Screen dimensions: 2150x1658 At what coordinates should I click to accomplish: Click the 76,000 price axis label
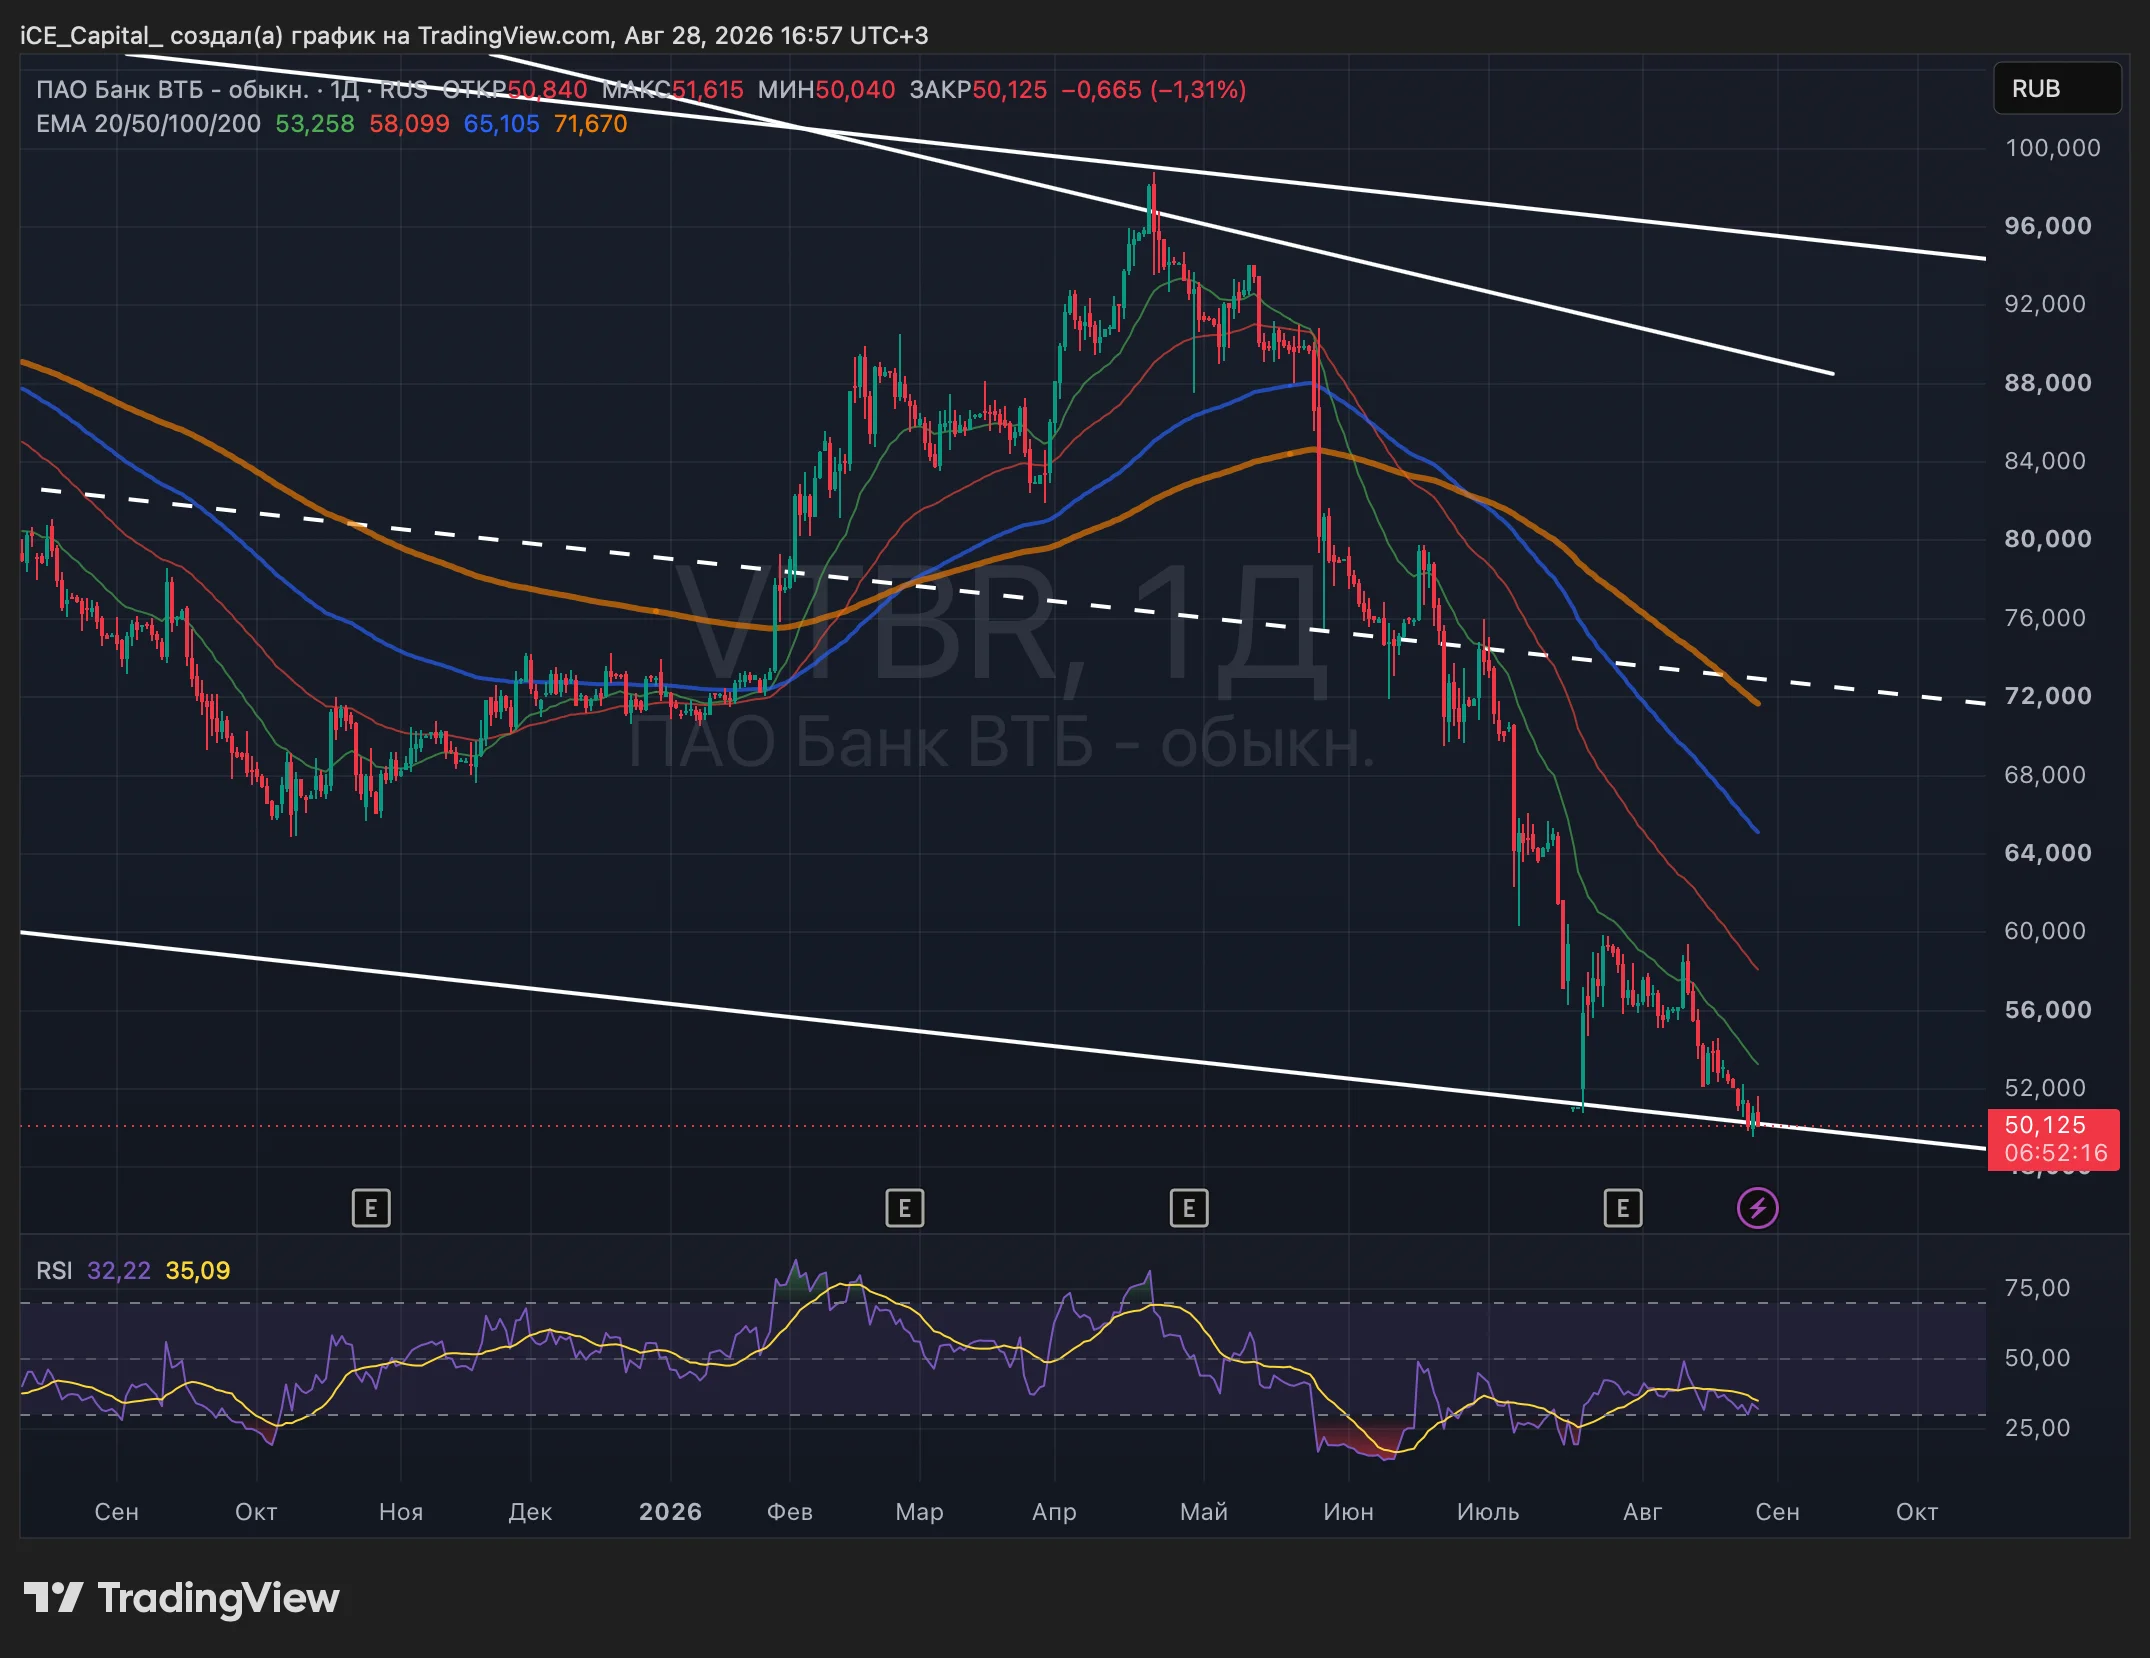coord(2045,618)
